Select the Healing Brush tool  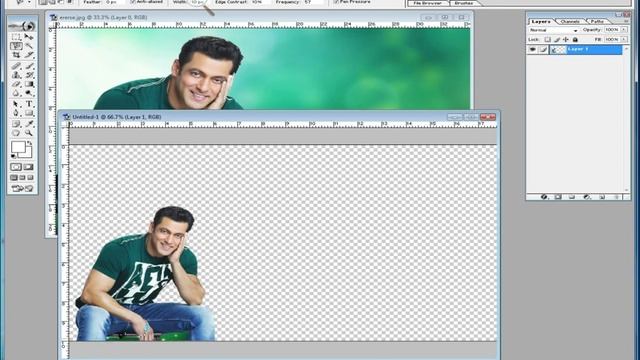click(x=16, y=66)
